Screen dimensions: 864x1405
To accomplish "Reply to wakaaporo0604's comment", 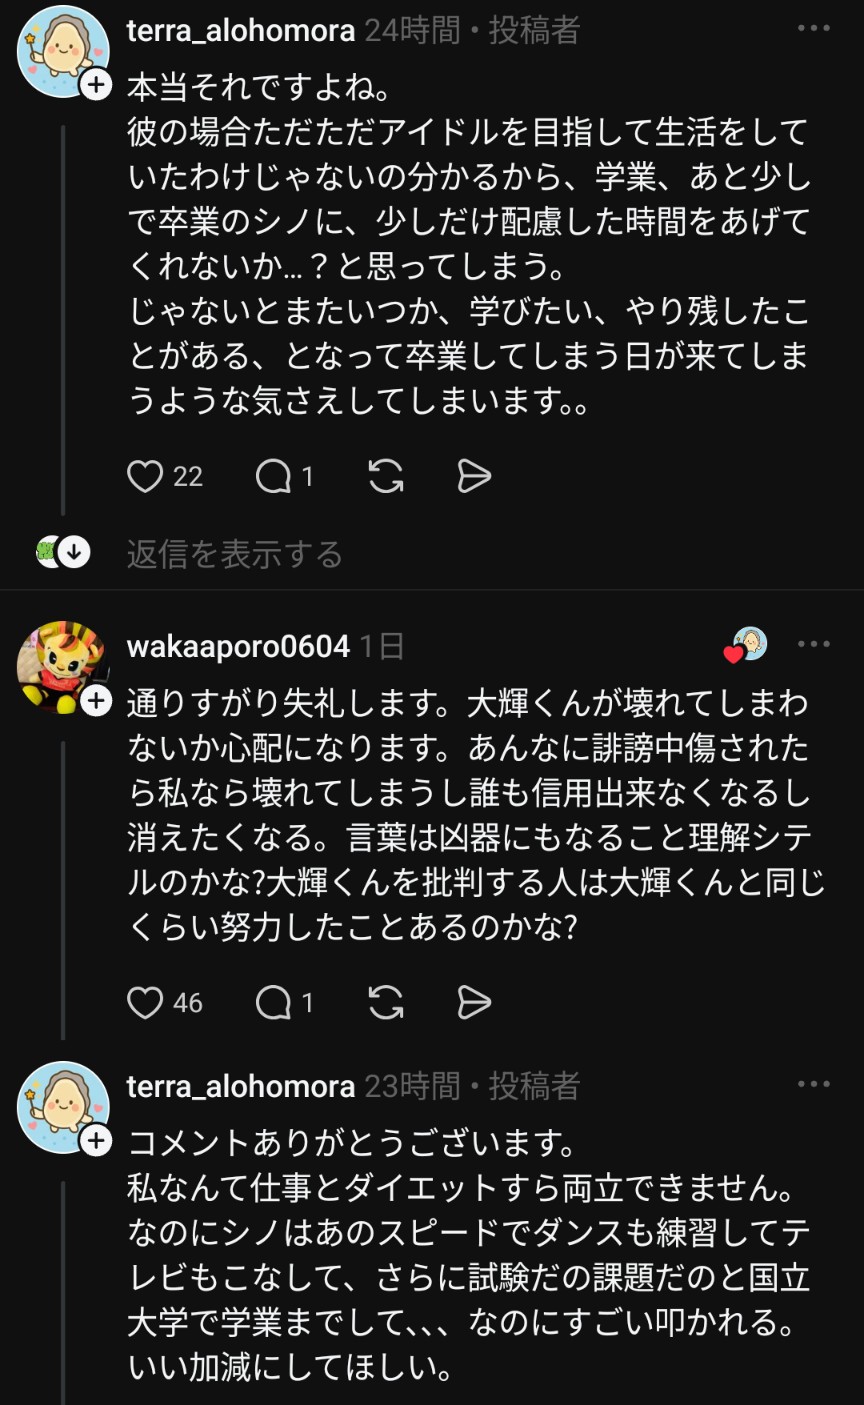I will 273,1002.
